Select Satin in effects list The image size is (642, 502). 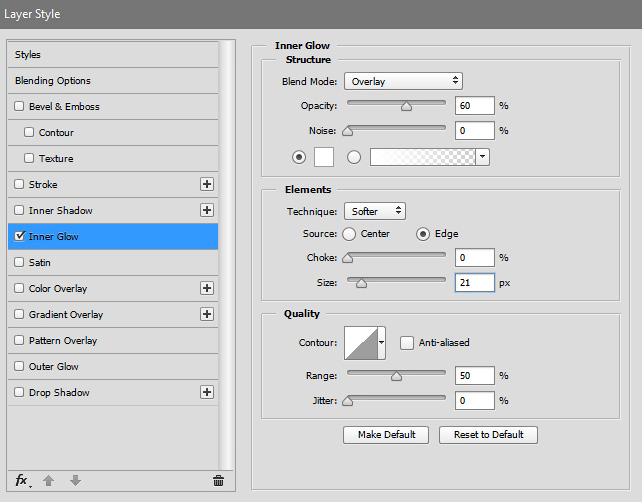(113, 262)
